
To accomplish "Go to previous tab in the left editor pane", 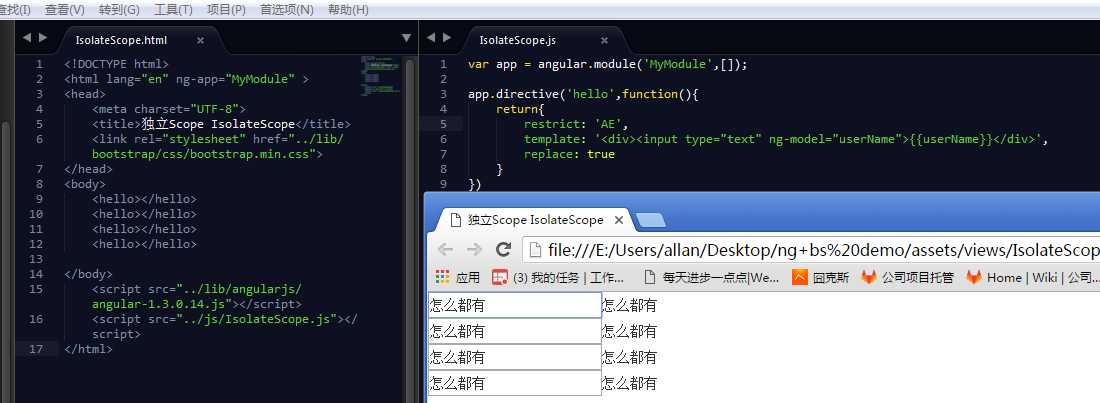I will point(27,38).
